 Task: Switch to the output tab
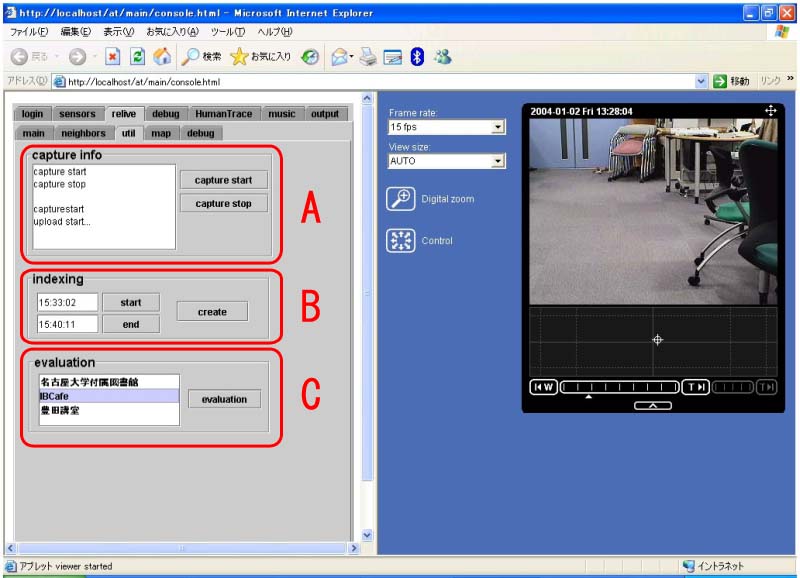pyautogui.click(x=324, y=114)
